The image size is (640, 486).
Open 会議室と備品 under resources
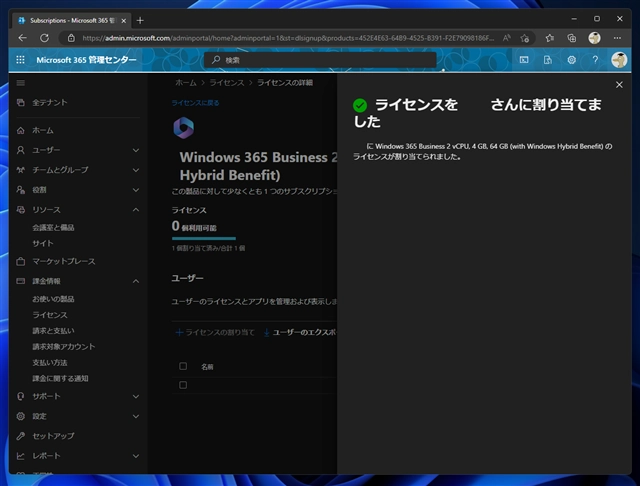(53, 227)
